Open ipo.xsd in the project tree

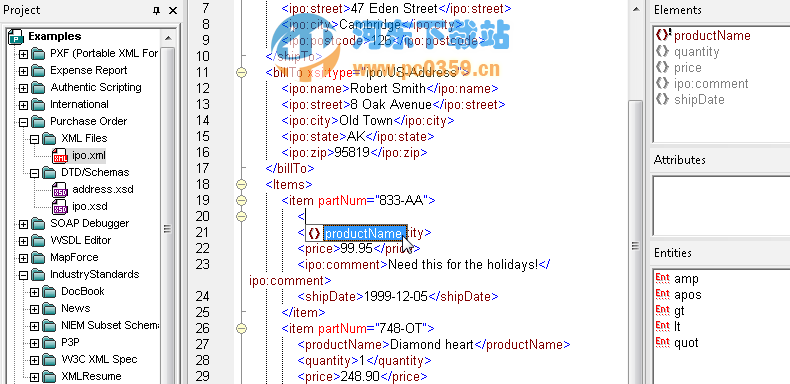(90, 207)
